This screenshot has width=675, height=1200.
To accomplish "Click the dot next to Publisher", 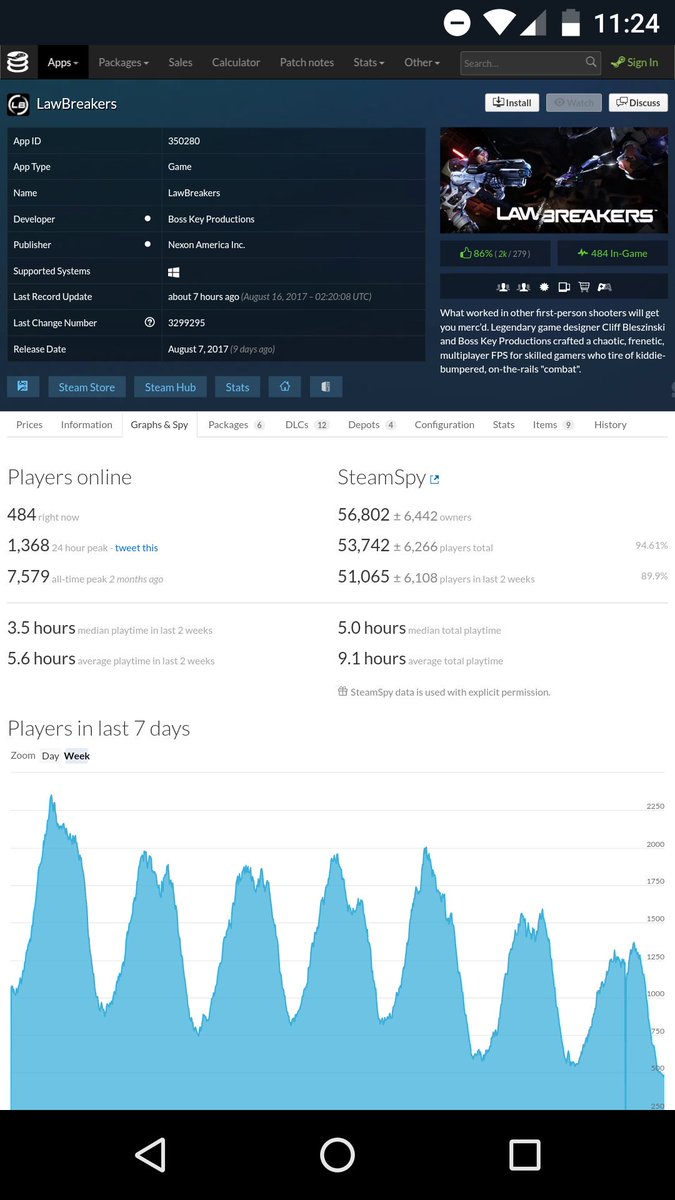I will pyautogui.click(x=148, y=244).
